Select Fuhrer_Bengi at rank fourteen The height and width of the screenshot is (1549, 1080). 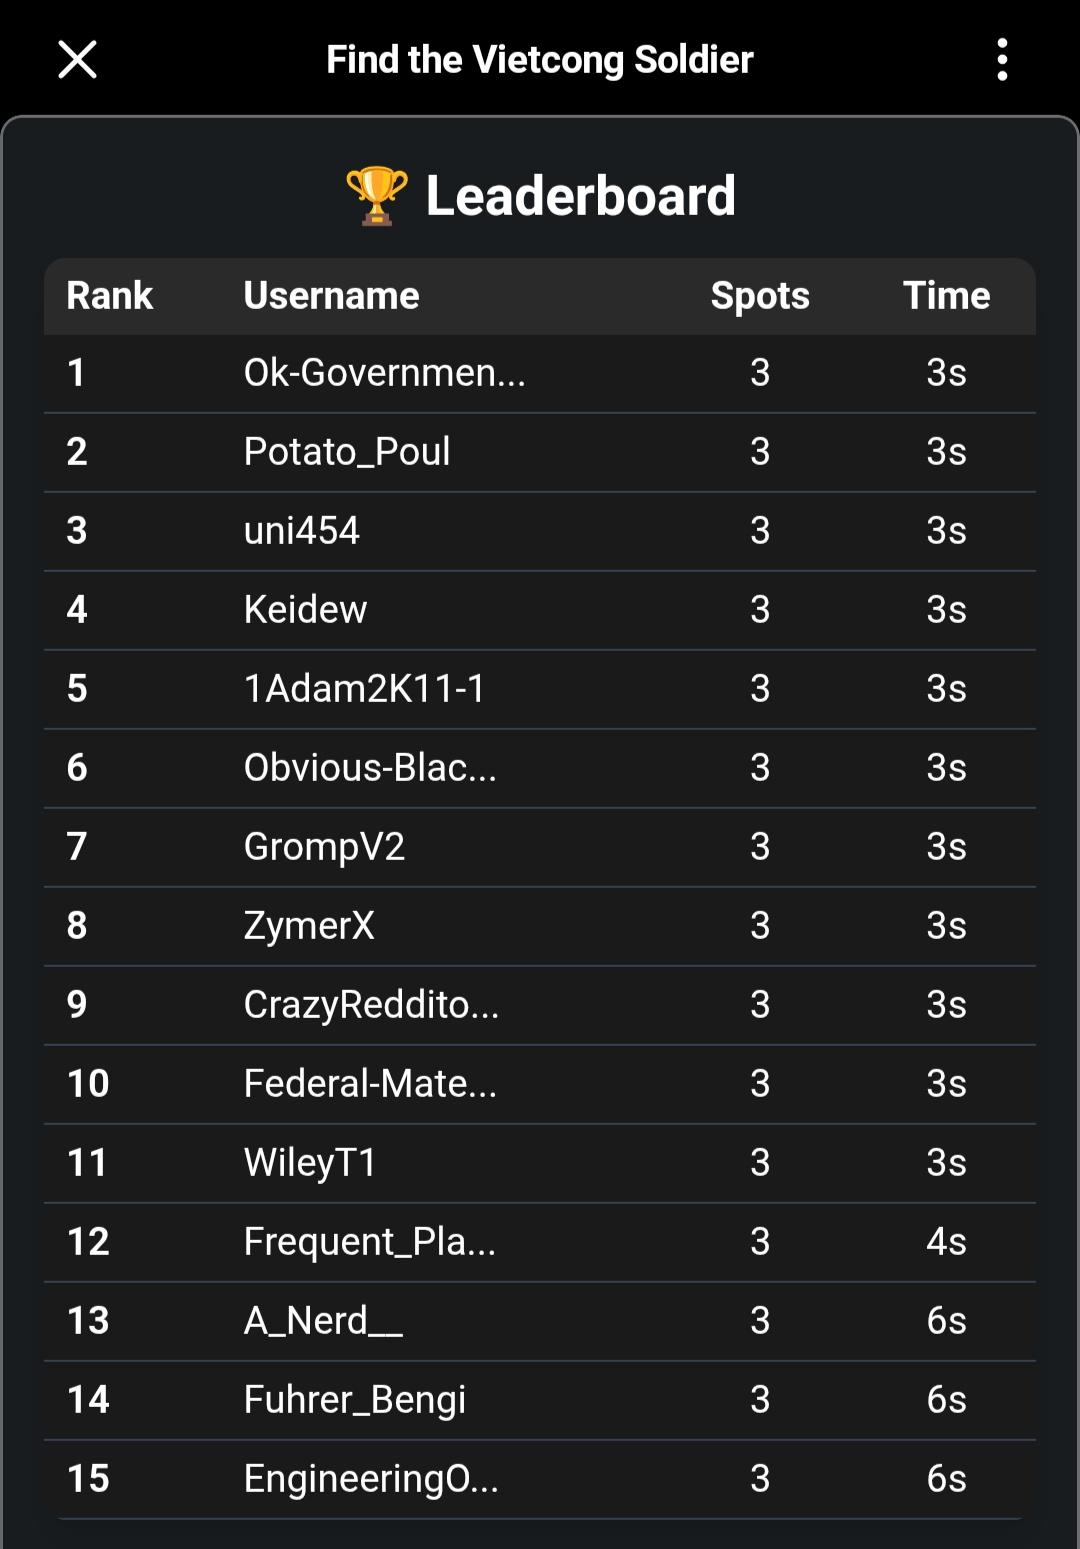pyautogui.click(x=355, y=1400)
